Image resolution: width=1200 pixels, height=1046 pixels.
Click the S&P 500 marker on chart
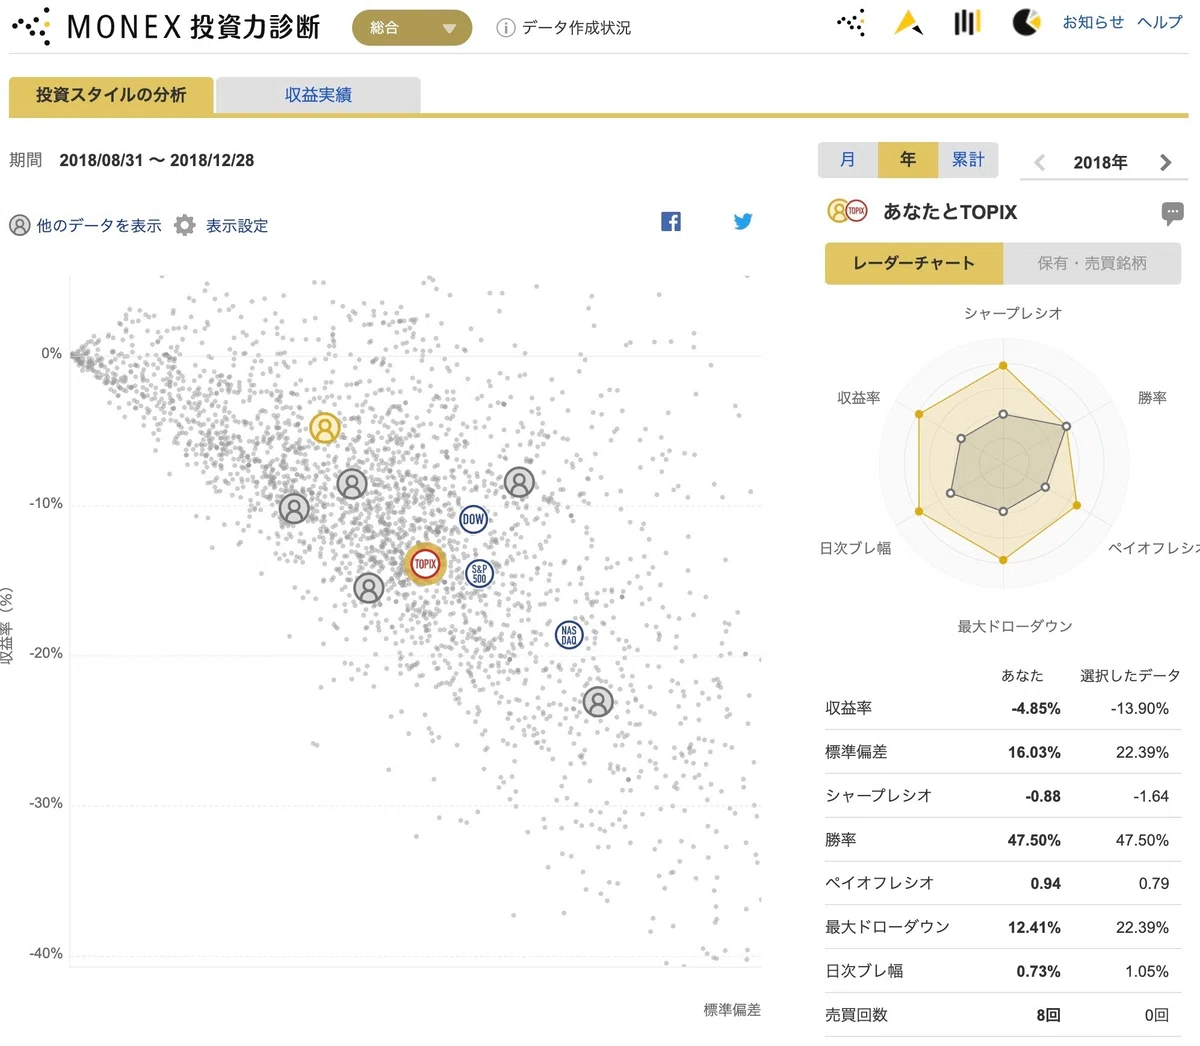pos(479,573)
